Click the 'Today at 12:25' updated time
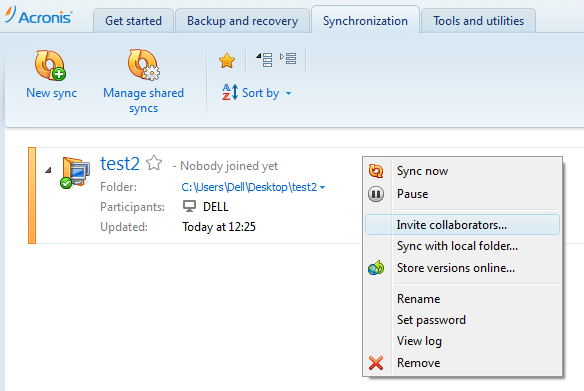 click(219, 227)
